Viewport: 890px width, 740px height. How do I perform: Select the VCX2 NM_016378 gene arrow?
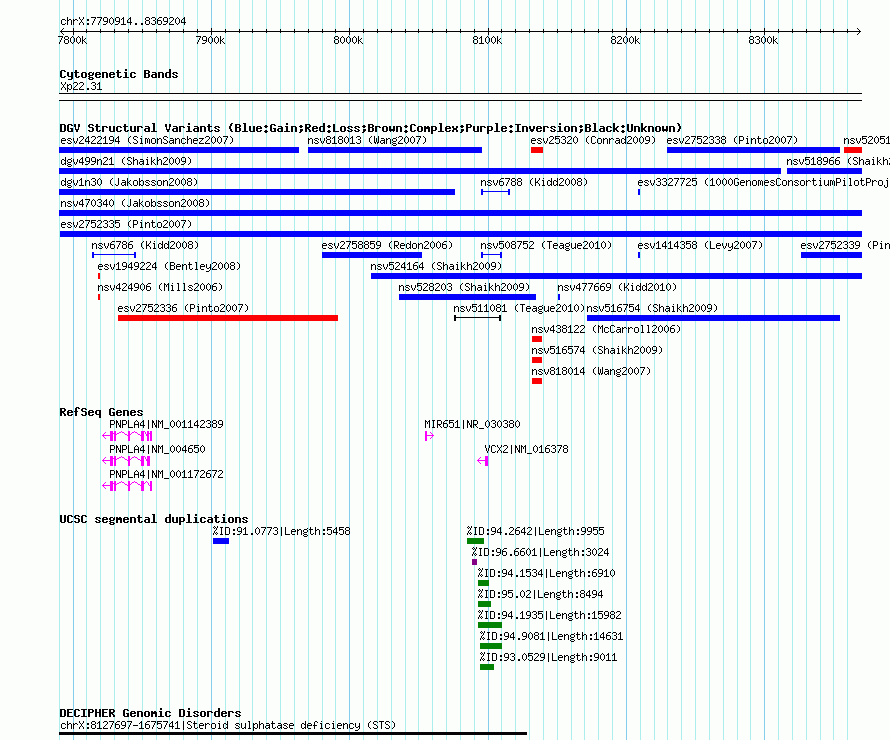click(482, 461)
